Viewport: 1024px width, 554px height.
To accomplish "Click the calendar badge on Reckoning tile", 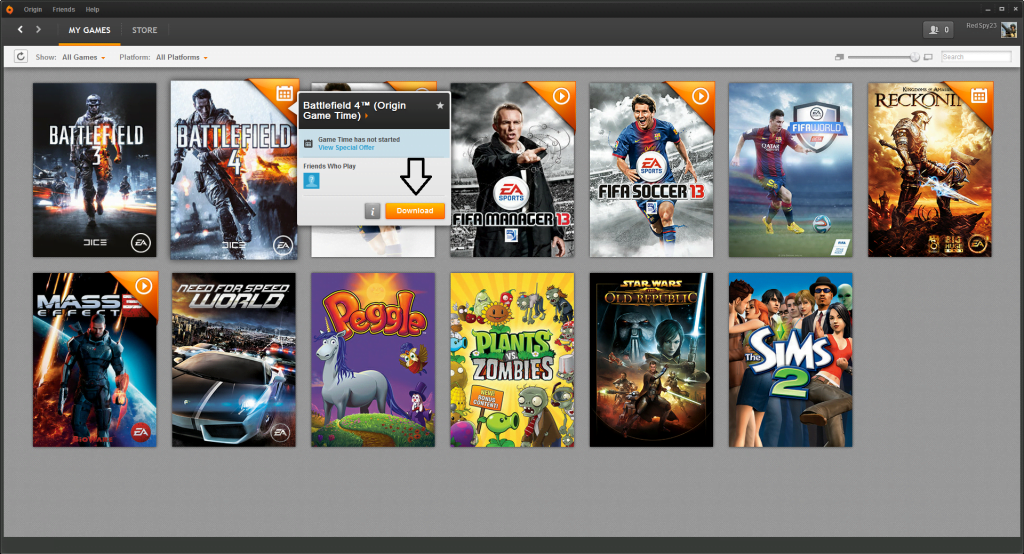I will pos(979,95).
